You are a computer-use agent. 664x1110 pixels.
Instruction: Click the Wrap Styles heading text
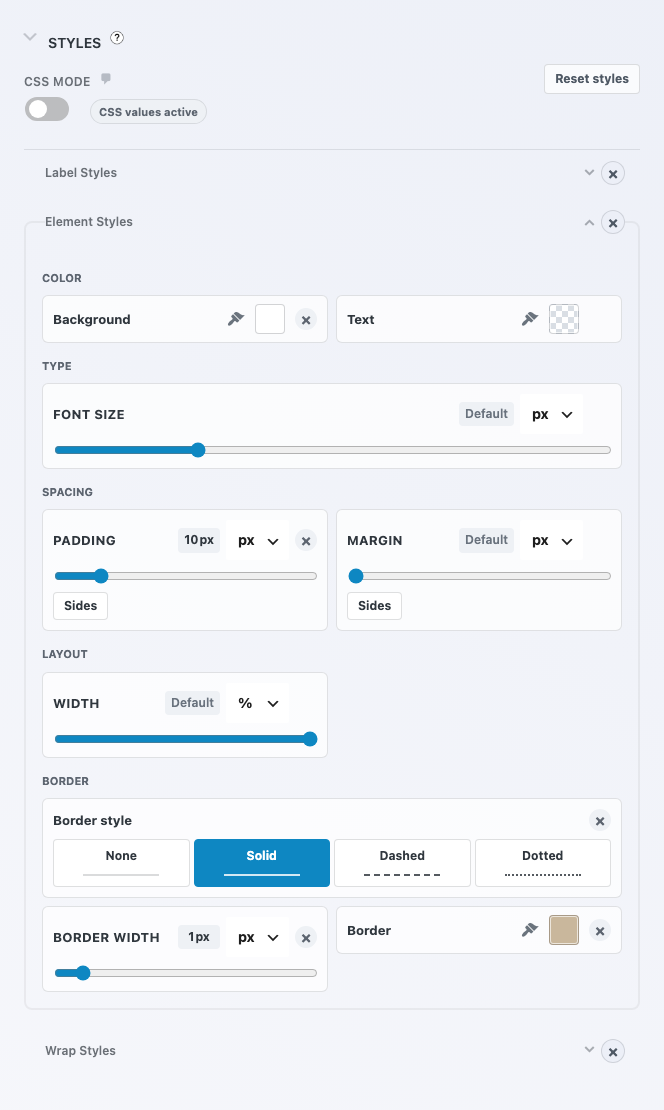[x=81, y=1051]
